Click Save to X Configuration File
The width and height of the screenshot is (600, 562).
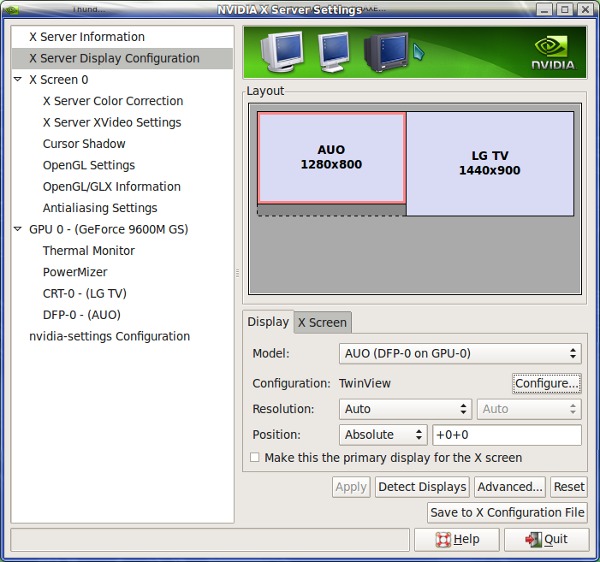point(507,512)
